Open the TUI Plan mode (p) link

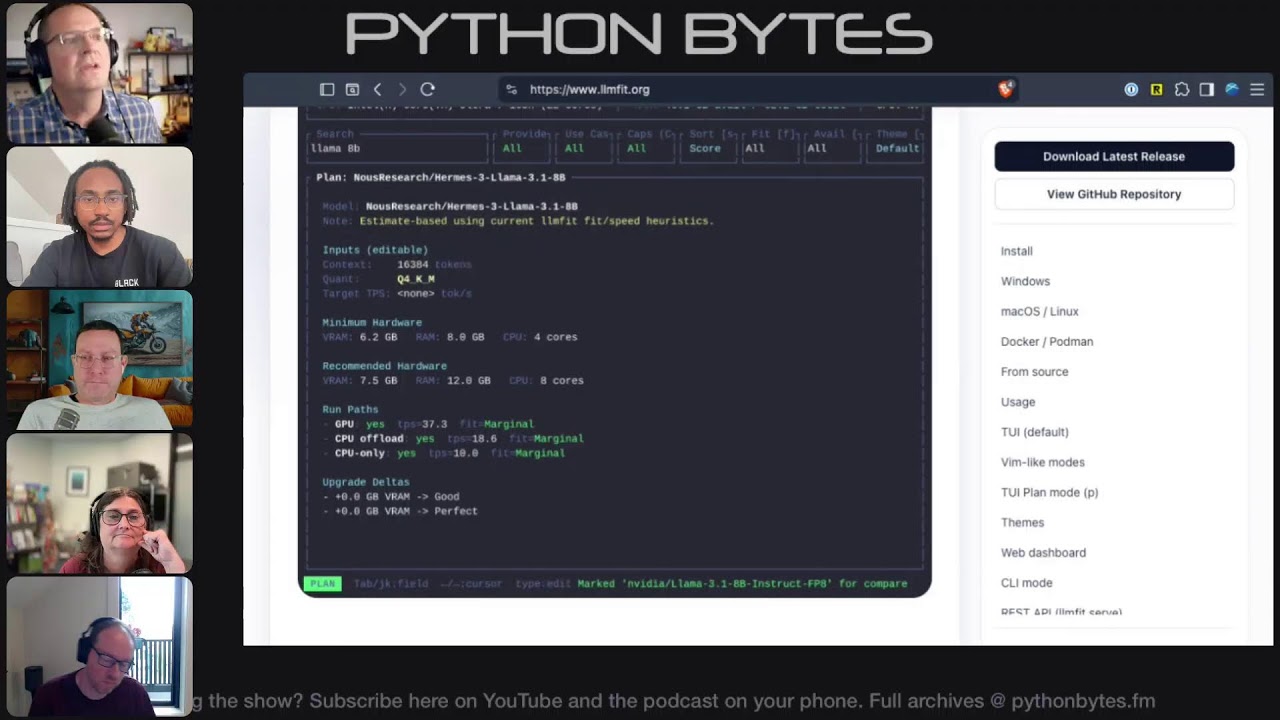[1049, 492]
